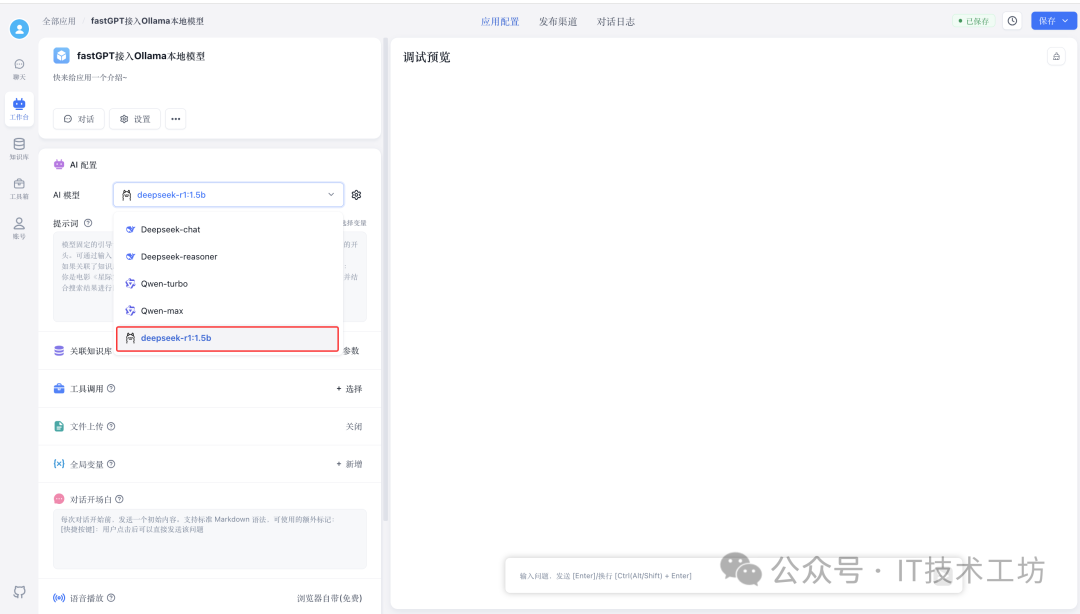The width and height of the screenshot is (1080, 614).
Task: Collapse the AI 模型 dropdown selector
Action: [x=228, y=195]
